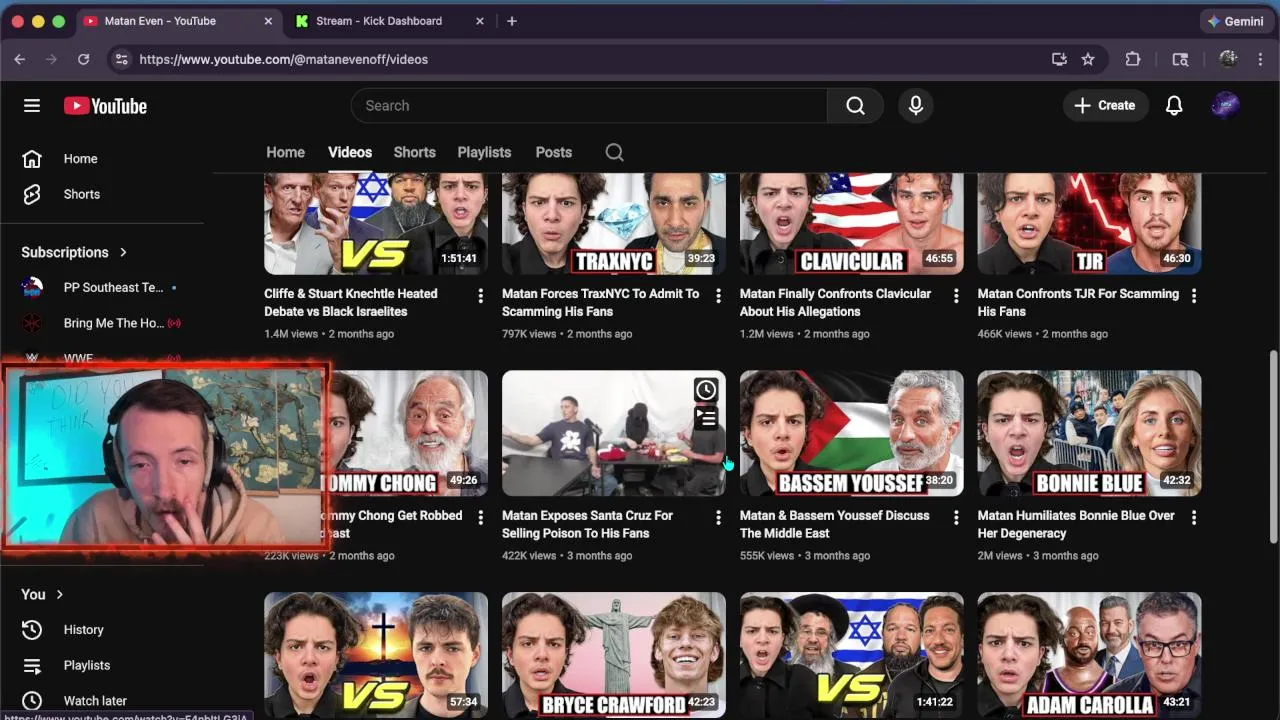
Task: Open Chrome extensions puzzle icon
Action: (x=1133, y=59)
